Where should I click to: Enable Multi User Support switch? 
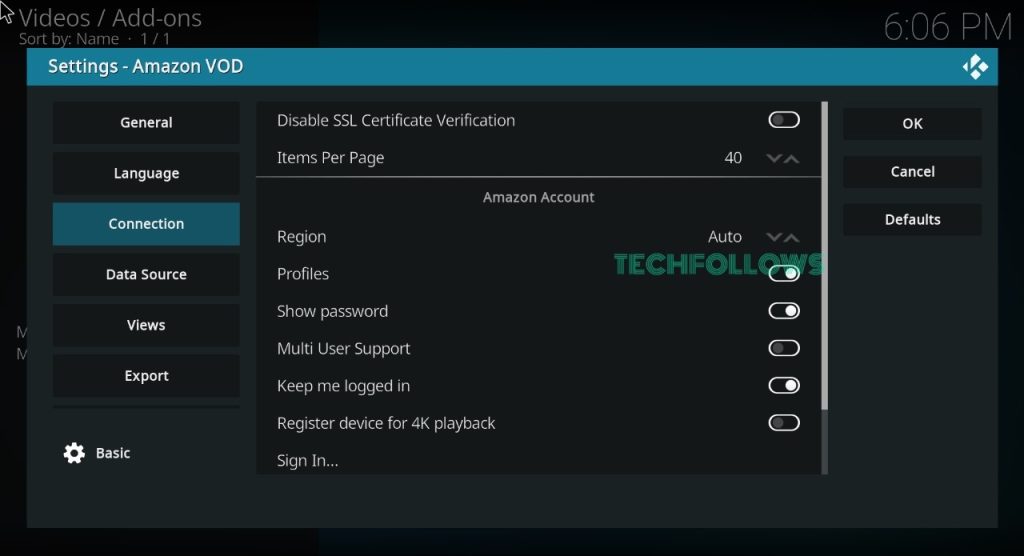point(784,348)
